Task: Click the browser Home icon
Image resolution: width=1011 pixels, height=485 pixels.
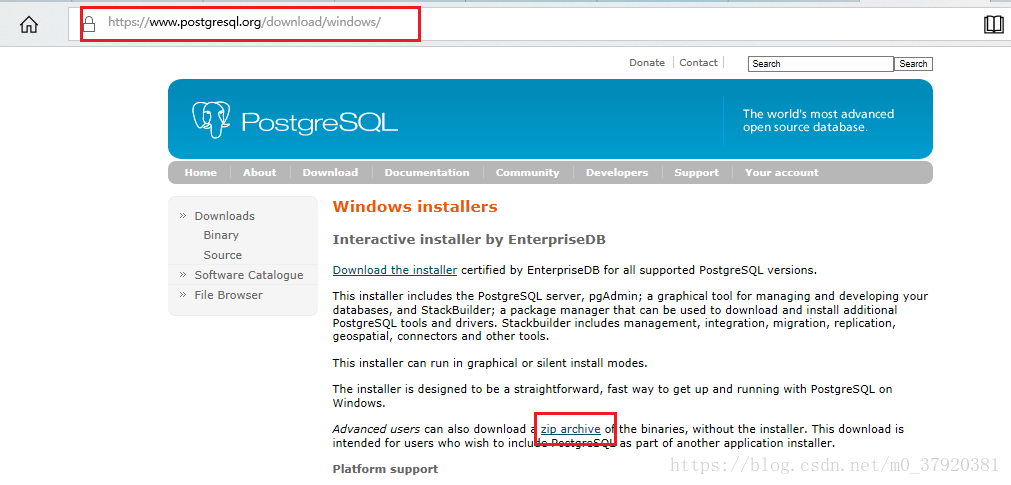Action: click(x=29, y=25)
